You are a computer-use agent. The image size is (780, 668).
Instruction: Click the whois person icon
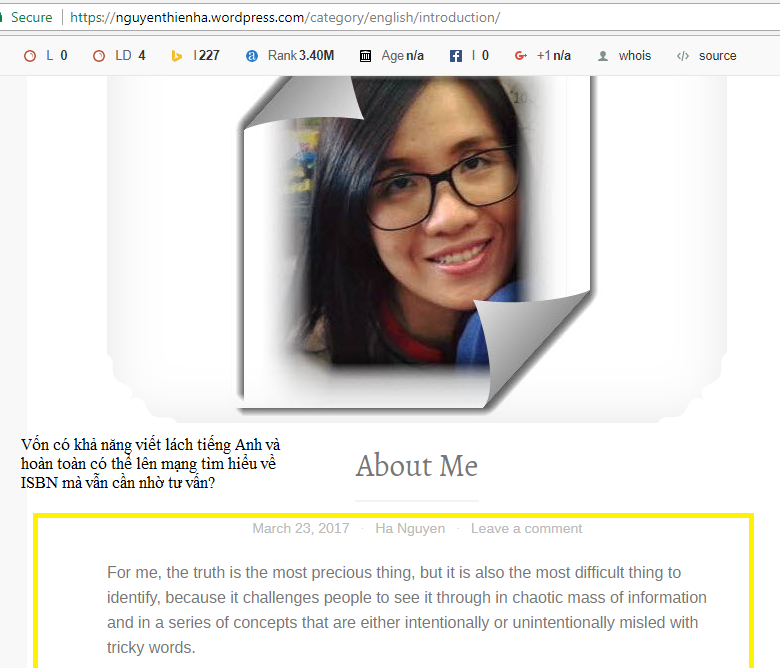point(603,56)
